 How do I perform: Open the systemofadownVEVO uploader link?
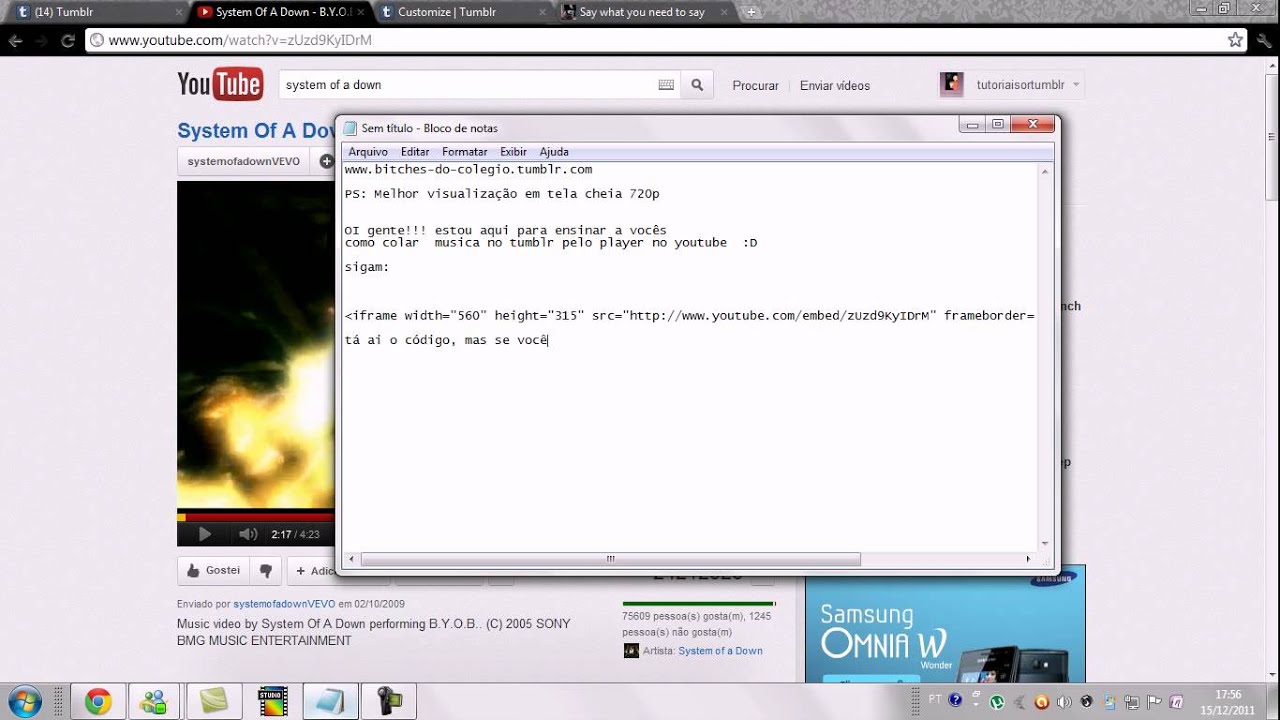click(x=284, y=604)
